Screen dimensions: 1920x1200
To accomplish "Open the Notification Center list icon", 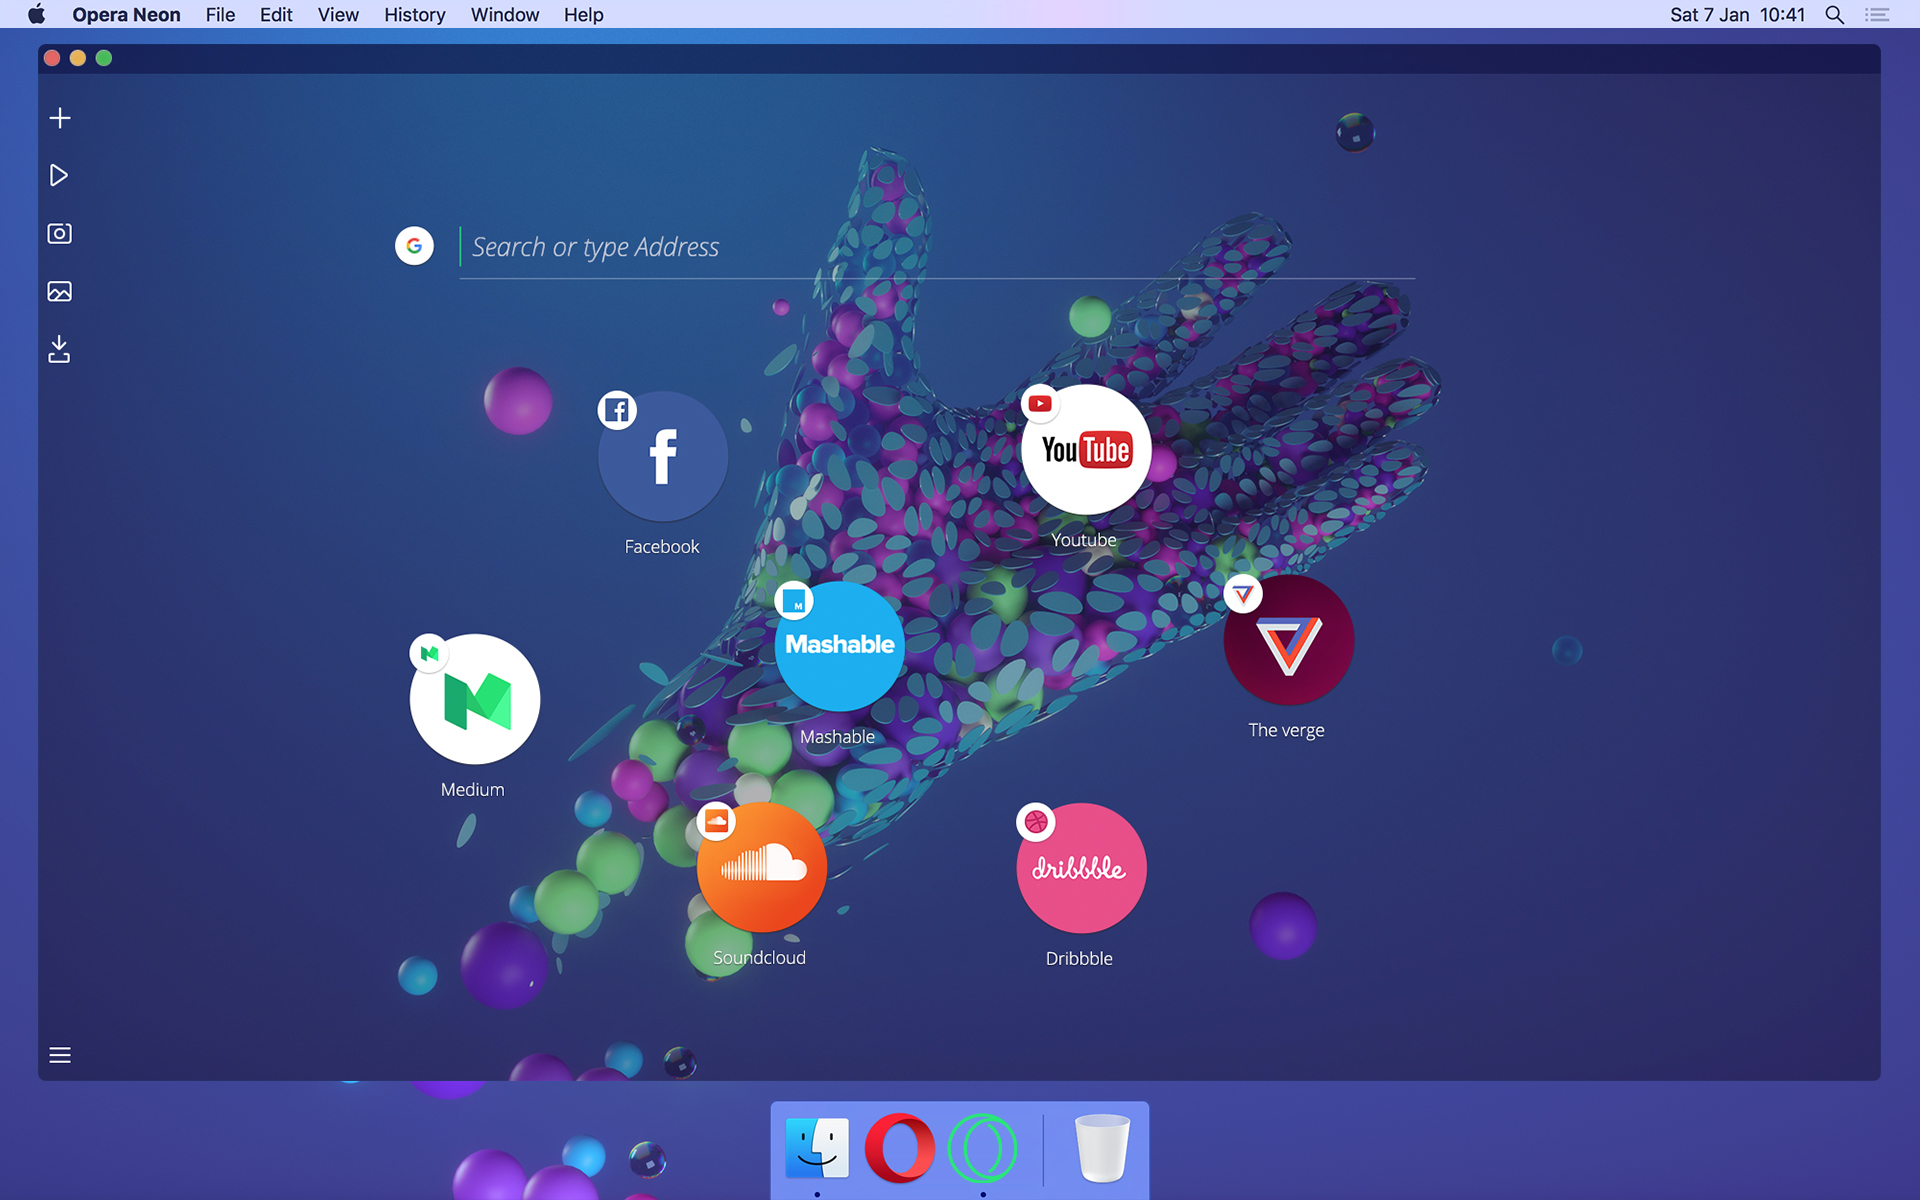I will coord(1877,15).
